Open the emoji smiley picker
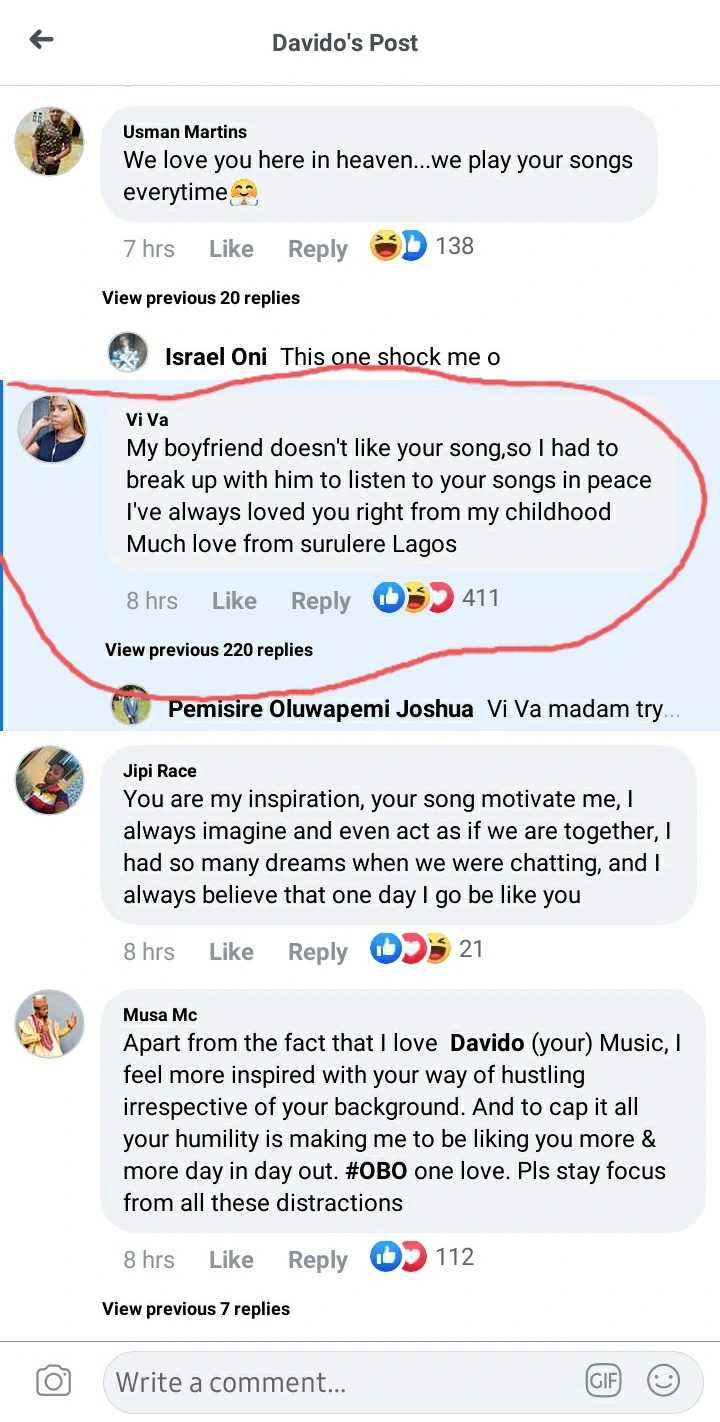Viewport: 720px width, 1422px height. [663, 1381]
